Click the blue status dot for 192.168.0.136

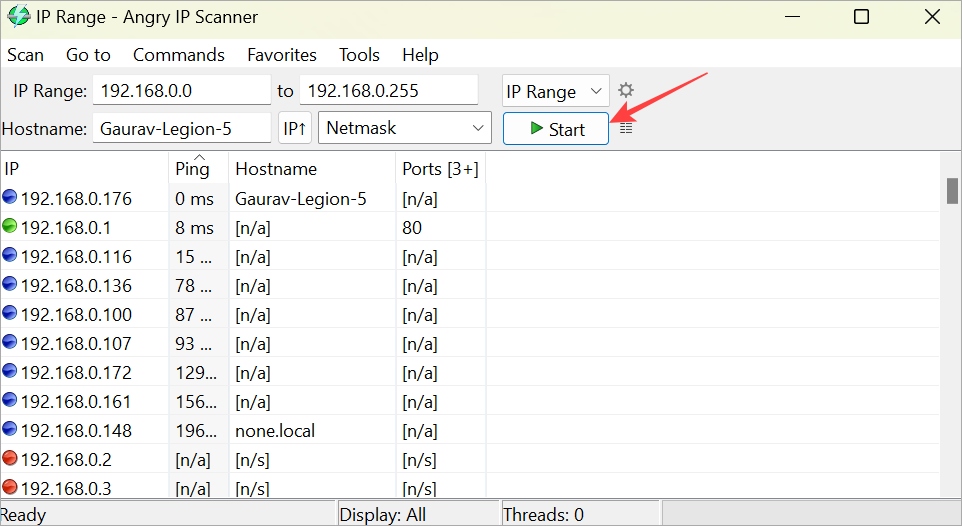click(10, 284)
